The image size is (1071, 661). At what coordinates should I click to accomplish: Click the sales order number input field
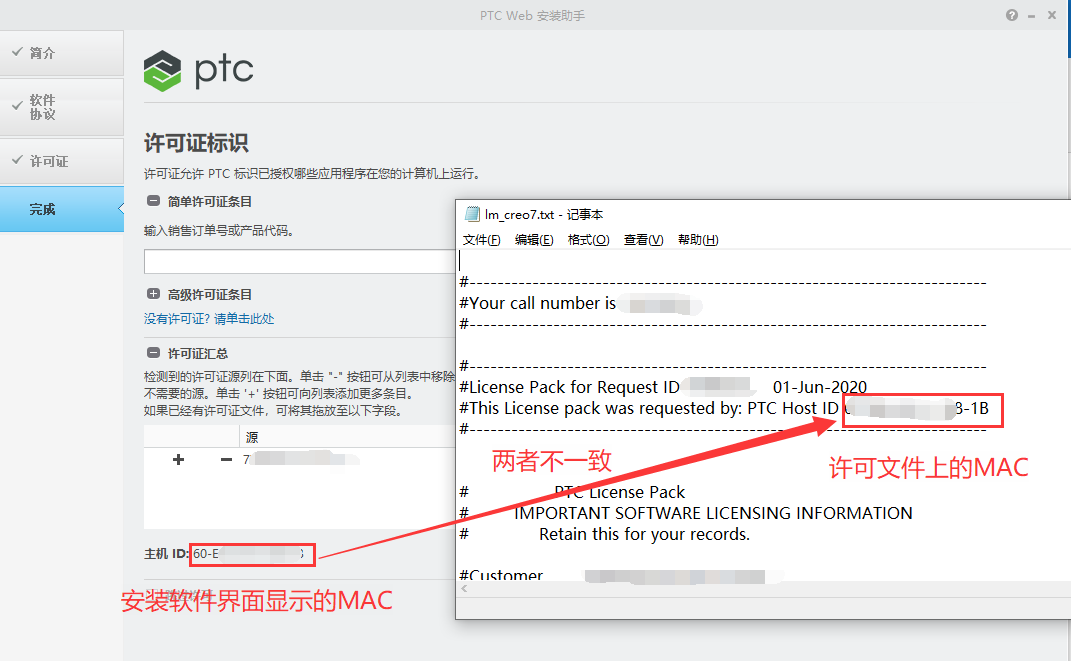299,262
